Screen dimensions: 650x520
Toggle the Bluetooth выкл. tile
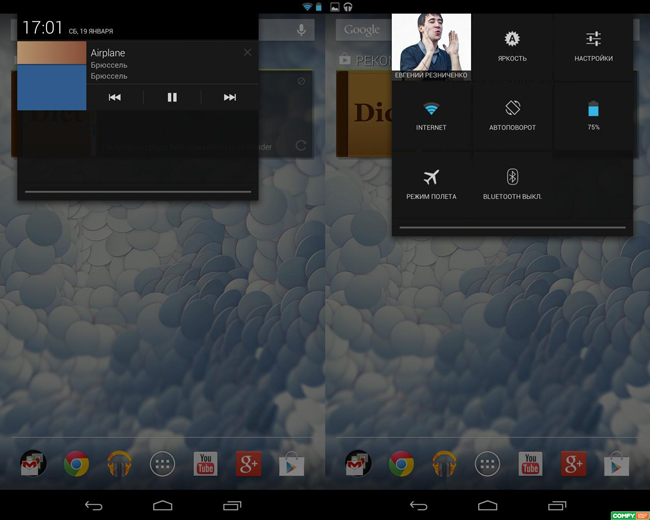[512, 185]
